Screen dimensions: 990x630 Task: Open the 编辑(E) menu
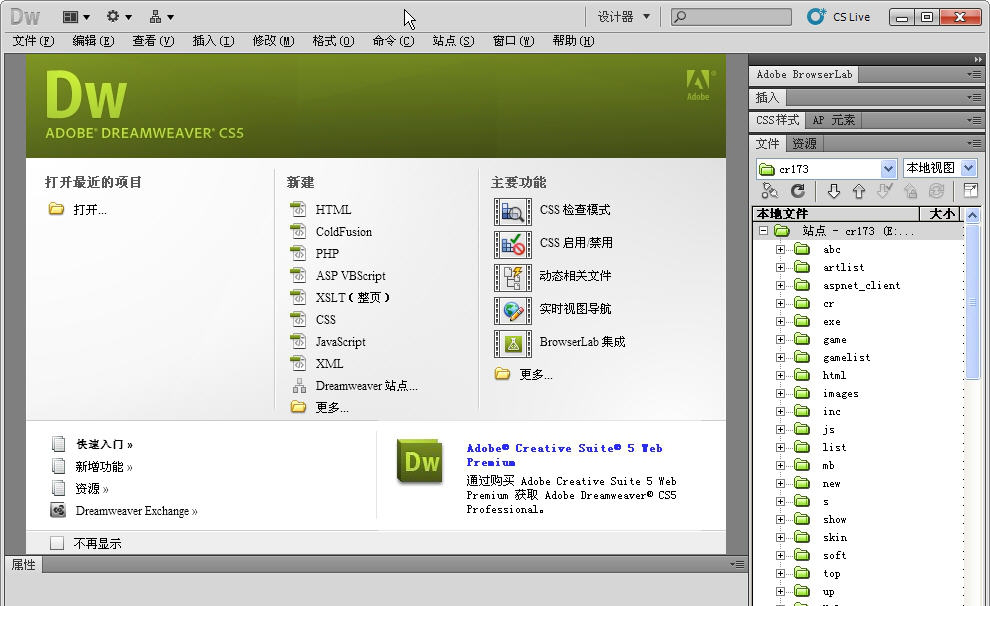click(x=93, y=40)
